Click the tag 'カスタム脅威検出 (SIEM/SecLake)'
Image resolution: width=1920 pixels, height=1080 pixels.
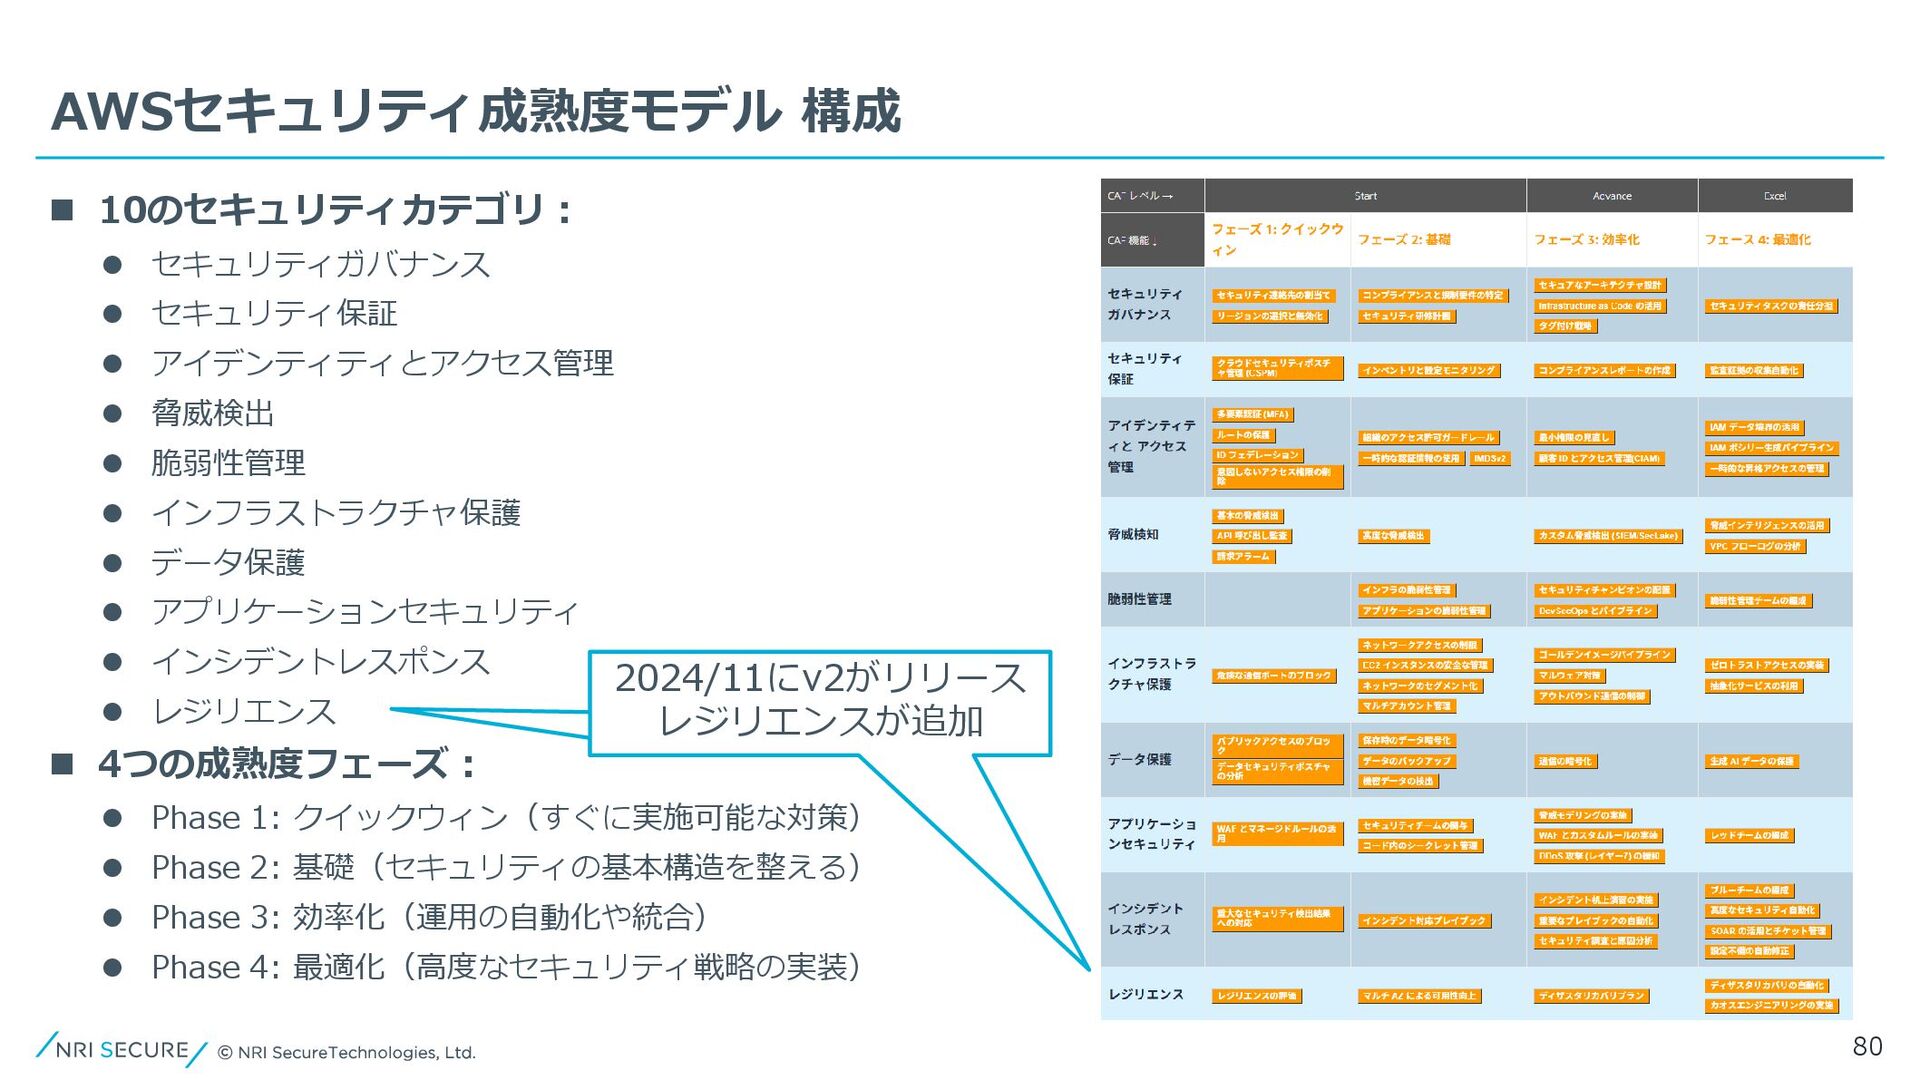(1608, 537)
